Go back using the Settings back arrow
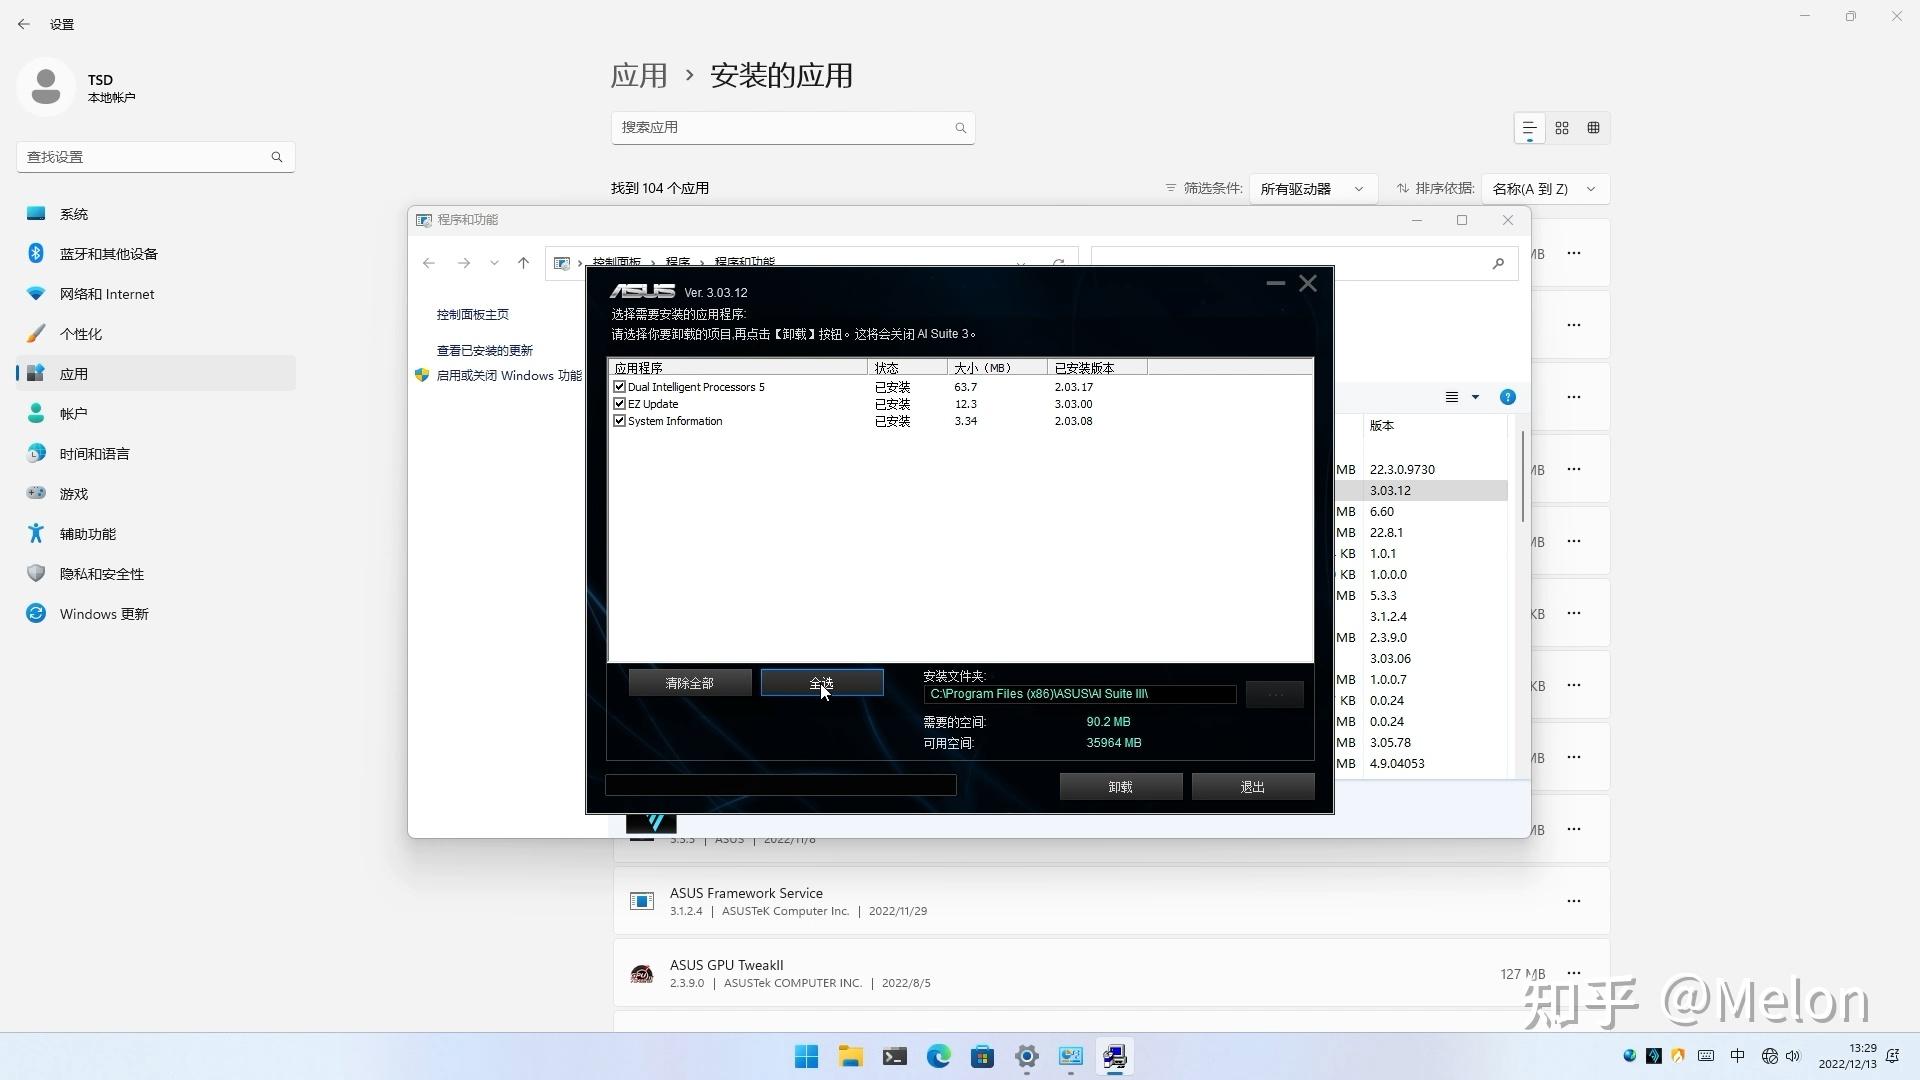The width and height of the screenshot is (1920, 1080). pos(24,24)
